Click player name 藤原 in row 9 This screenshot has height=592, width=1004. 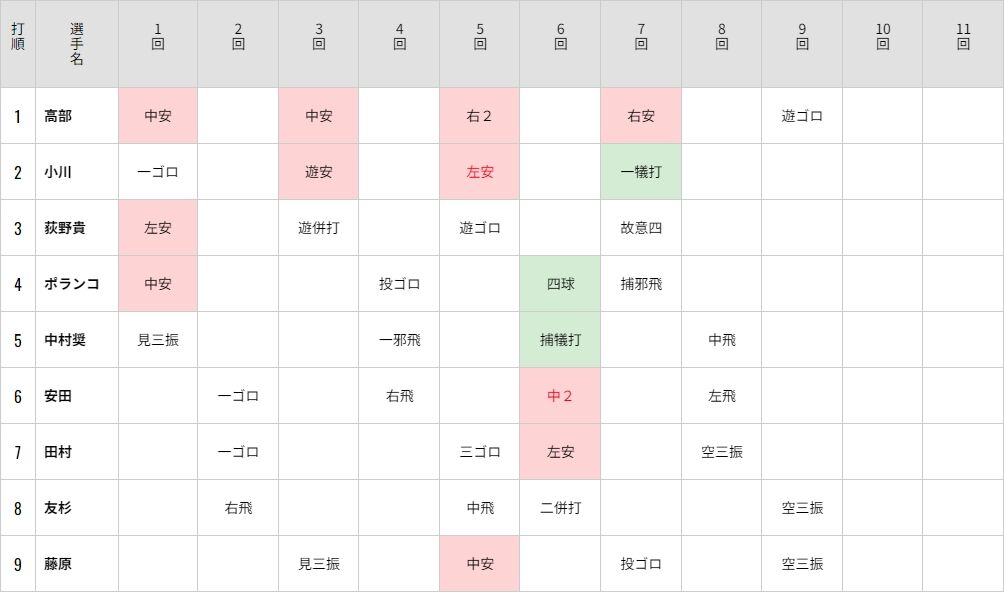click(58, 564)
